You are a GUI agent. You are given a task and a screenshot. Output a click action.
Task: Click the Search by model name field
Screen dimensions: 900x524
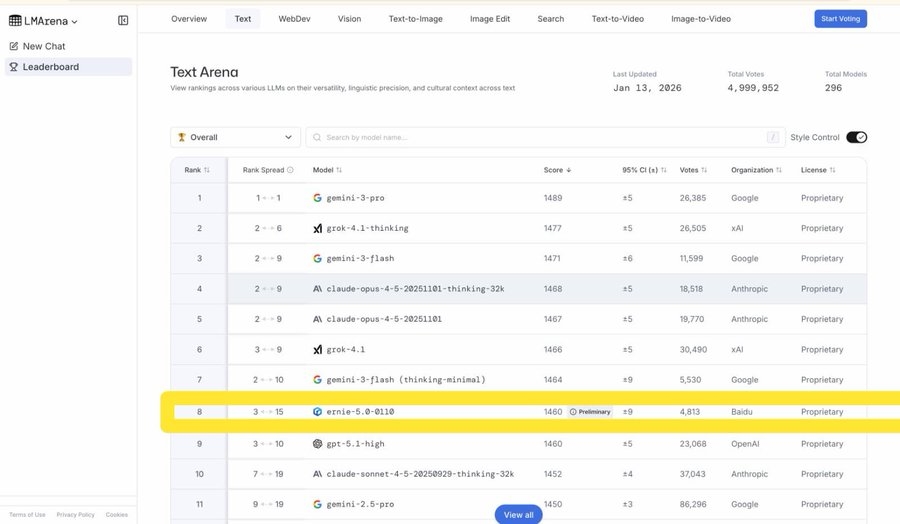(x=540, y=137)
